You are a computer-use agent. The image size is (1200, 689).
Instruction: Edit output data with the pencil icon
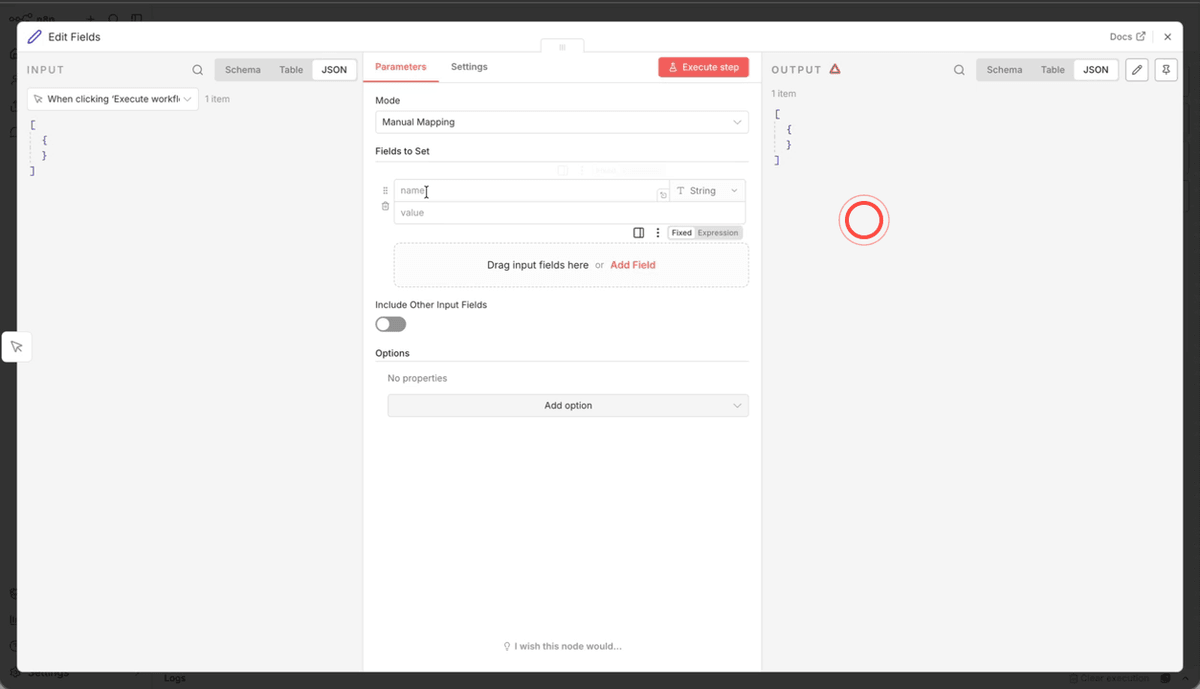[x=1136, y=70]
